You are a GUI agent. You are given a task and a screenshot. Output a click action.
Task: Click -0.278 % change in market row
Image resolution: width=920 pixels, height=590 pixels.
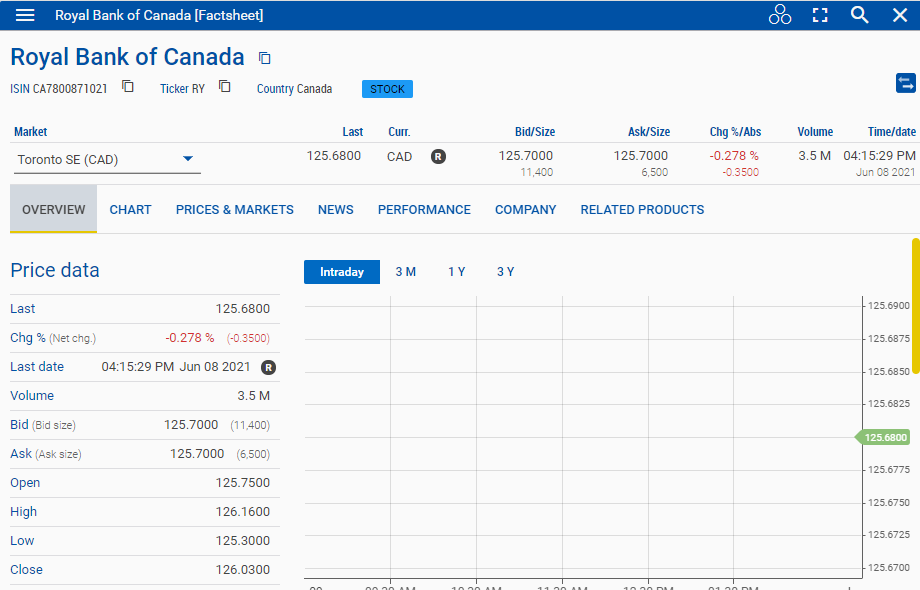pyautogui.click(x=733, y=156)
